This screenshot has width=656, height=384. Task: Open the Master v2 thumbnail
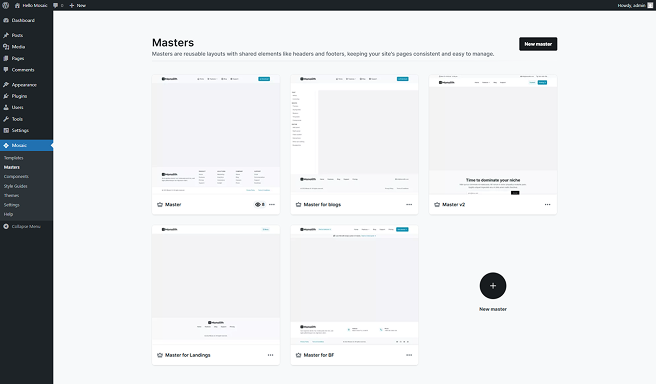tap(493, 135)
